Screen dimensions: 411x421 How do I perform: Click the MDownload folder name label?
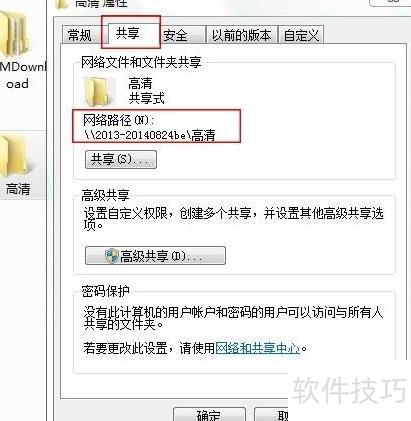pyautogui.click(x=22, y=75)
